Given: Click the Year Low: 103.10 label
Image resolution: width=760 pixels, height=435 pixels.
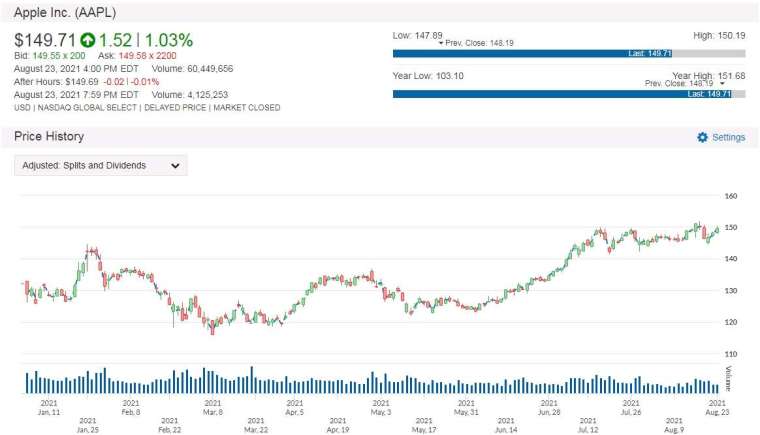Looking at the screenshot, I should coord(428,76).
